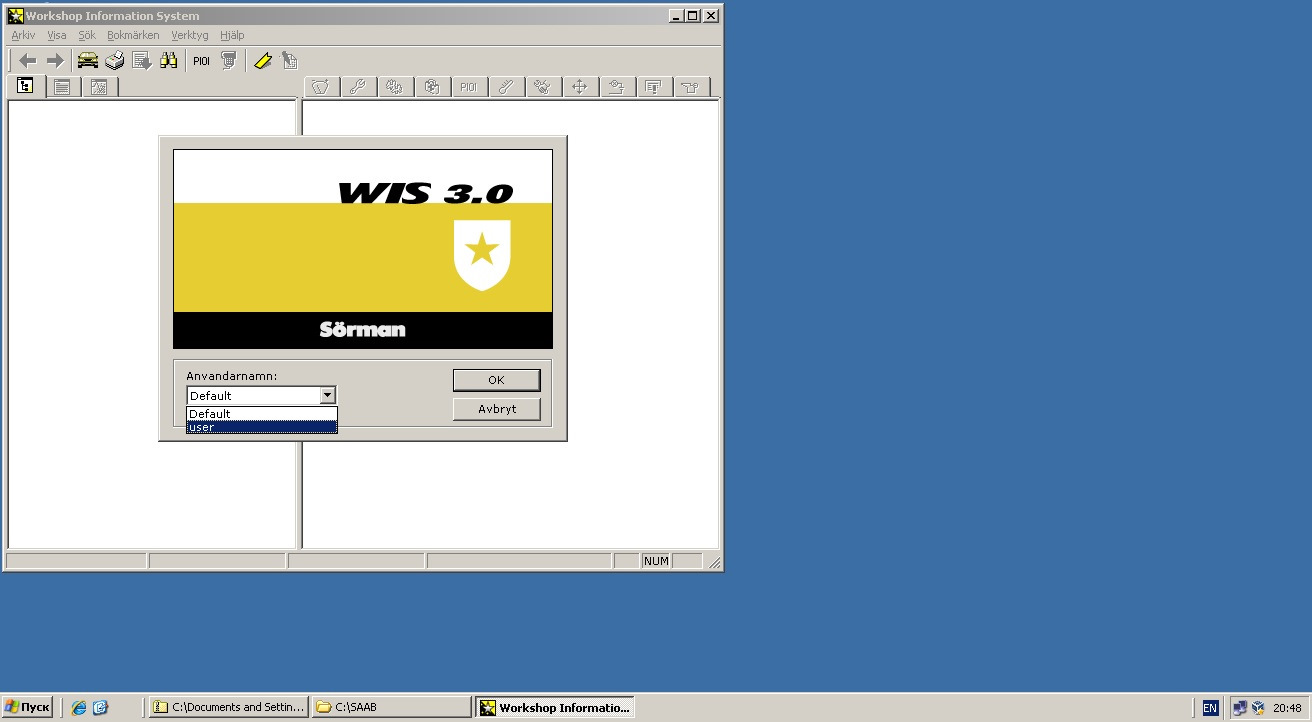The width and height of the screenshot is (1312, 722).
Task: Click the WIS 3.0 splash image
Action: click(x=363, y=249)
